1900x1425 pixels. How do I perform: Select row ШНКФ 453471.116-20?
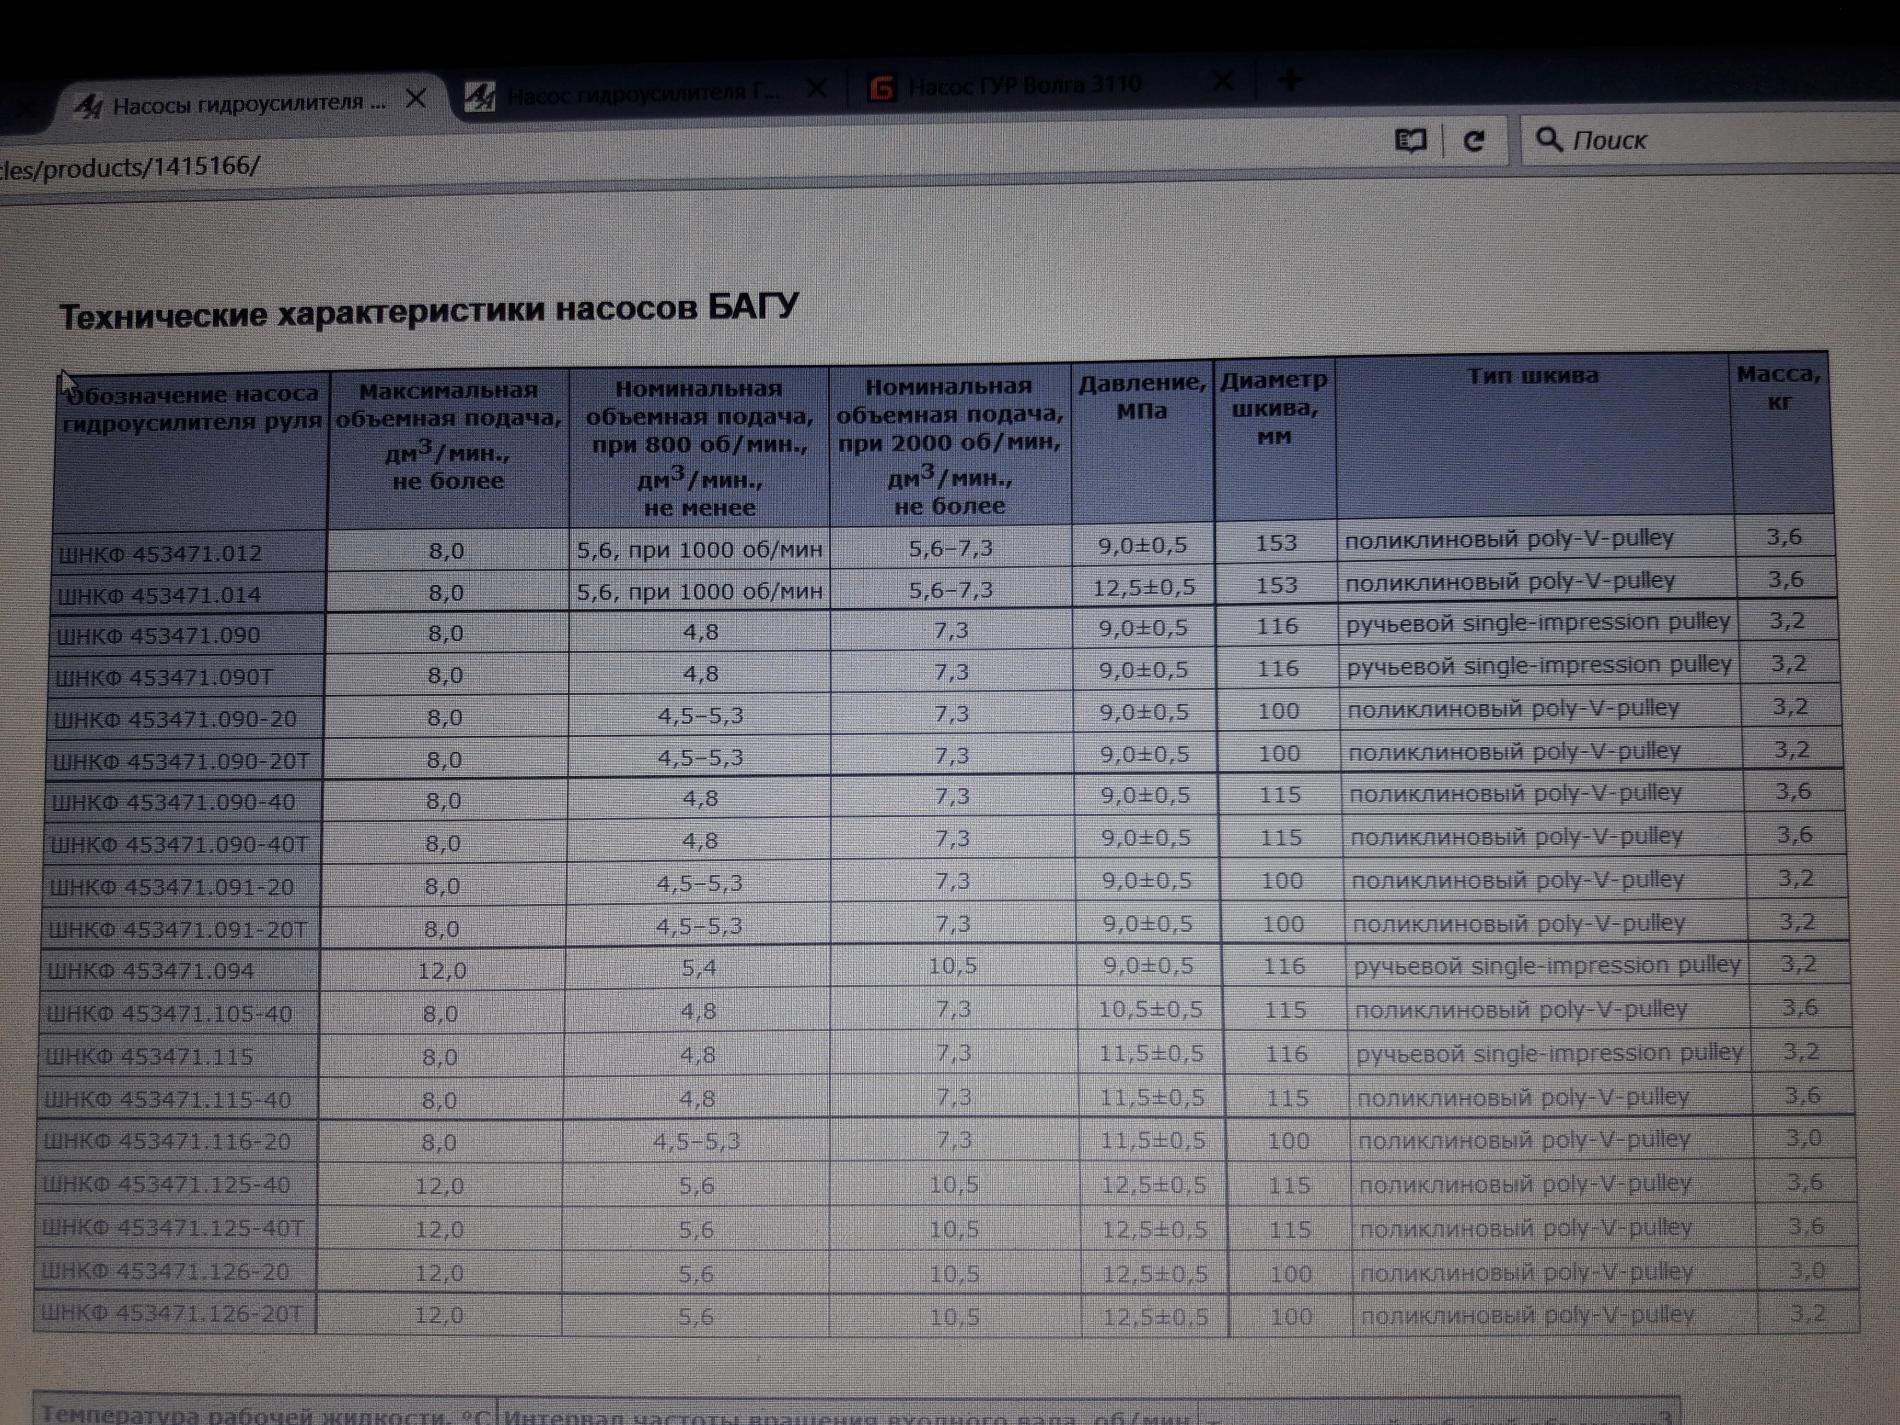click(947, 1141)
